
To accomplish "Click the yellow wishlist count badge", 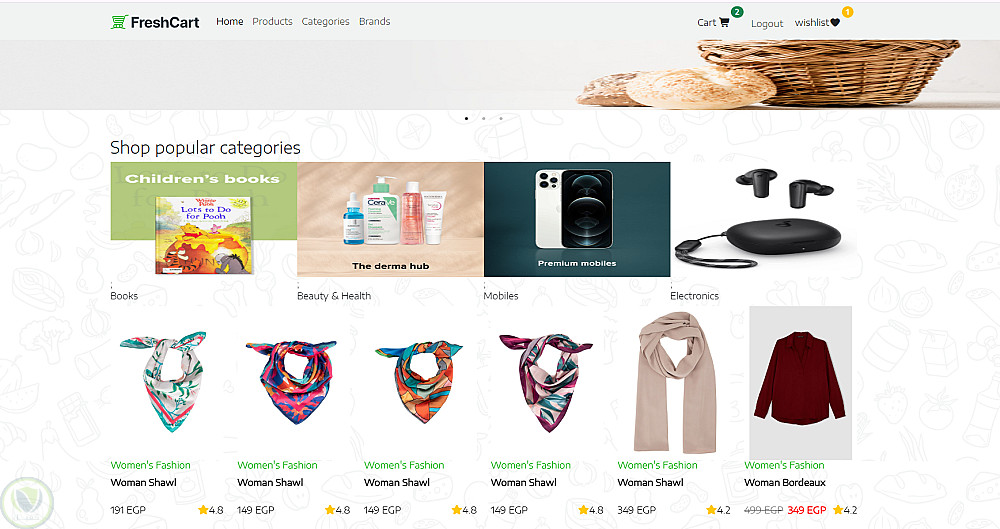I will tap(847, 12).
